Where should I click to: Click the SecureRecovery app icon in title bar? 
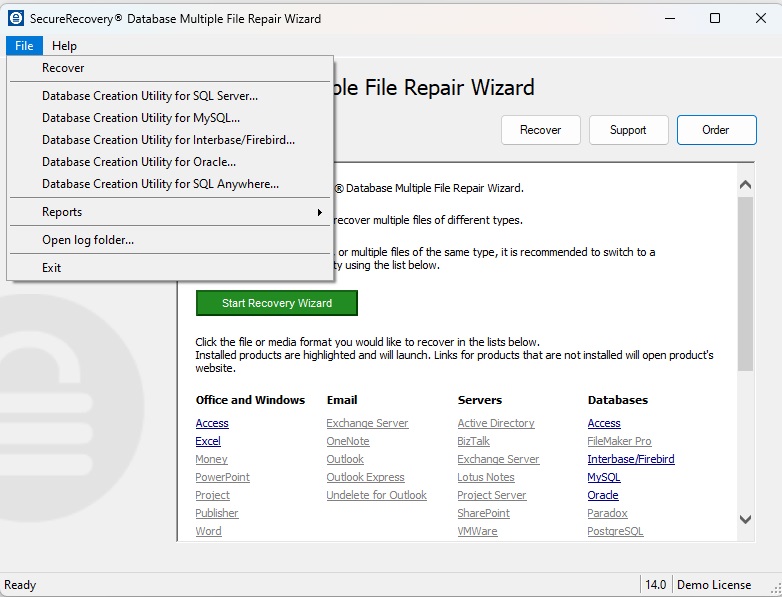coord(16,18)
